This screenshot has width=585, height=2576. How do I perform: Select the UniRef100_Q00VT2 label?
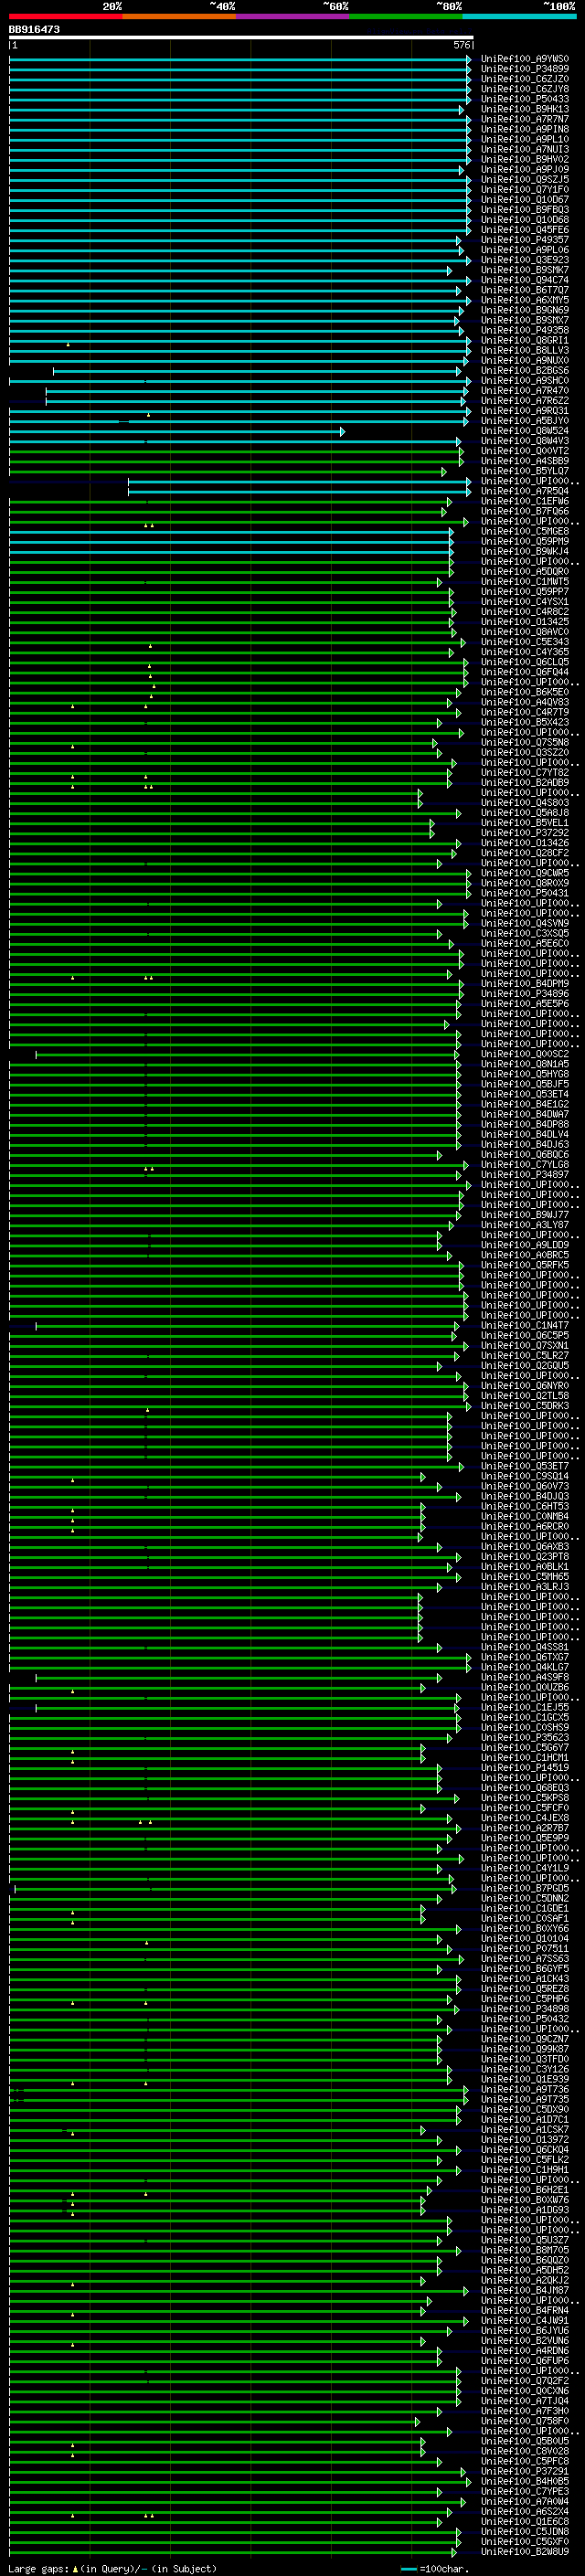(524, 451)
